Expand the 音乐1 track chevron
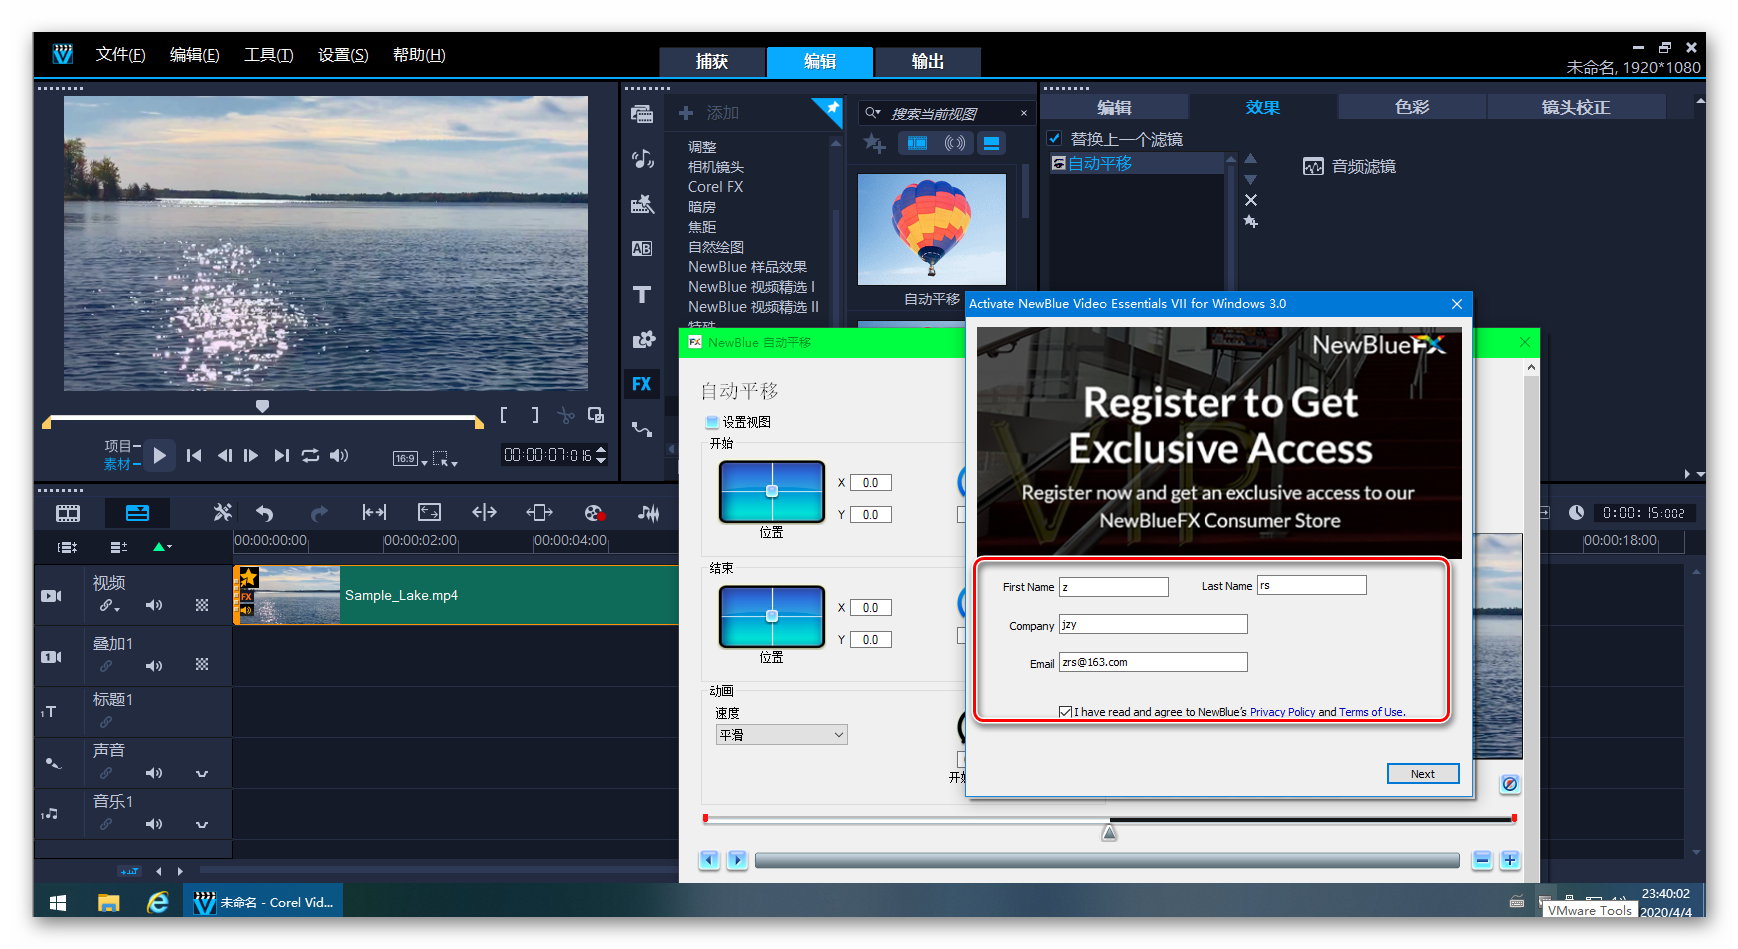This screenshot has height=949, width=1738. (x=202, y=825)
